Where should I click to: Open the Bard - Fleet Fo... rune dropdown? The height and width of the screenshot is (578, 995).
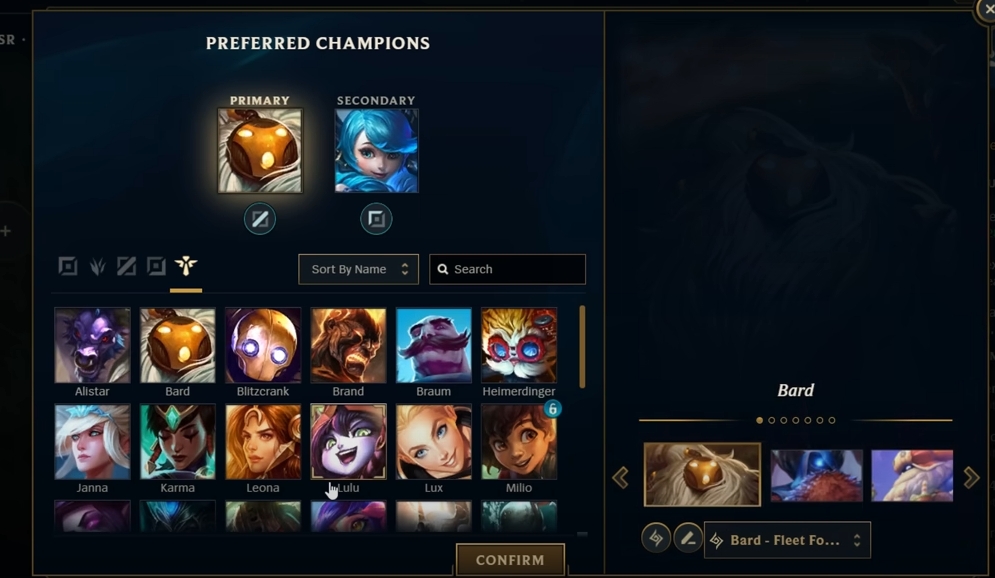(787, 540)
